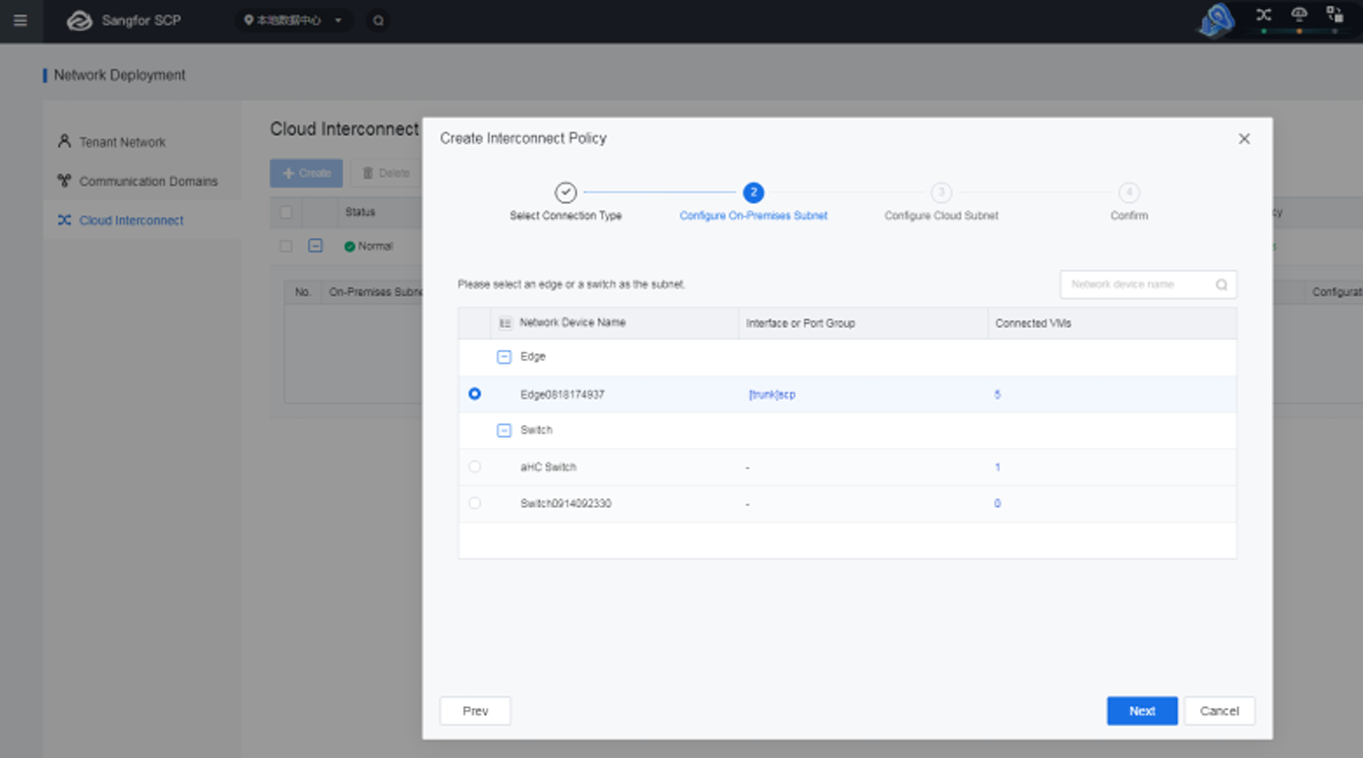The height and width of the screenshot is (758, 1363).
Task: Open the cloud monitoring icon in top bar
Action: 1297,16
